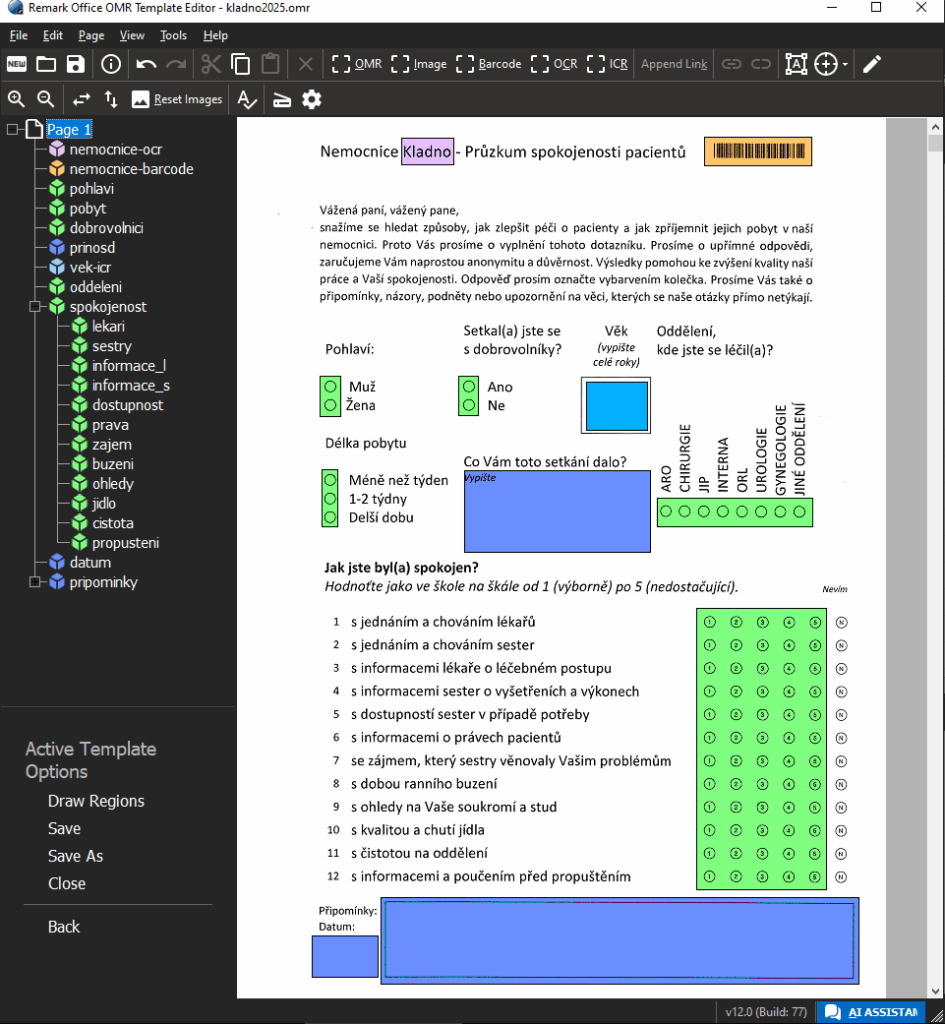Open template properties info icon
Viewport: 945px width, 1024px height.
pyautogui.click(x=111, y=64)
